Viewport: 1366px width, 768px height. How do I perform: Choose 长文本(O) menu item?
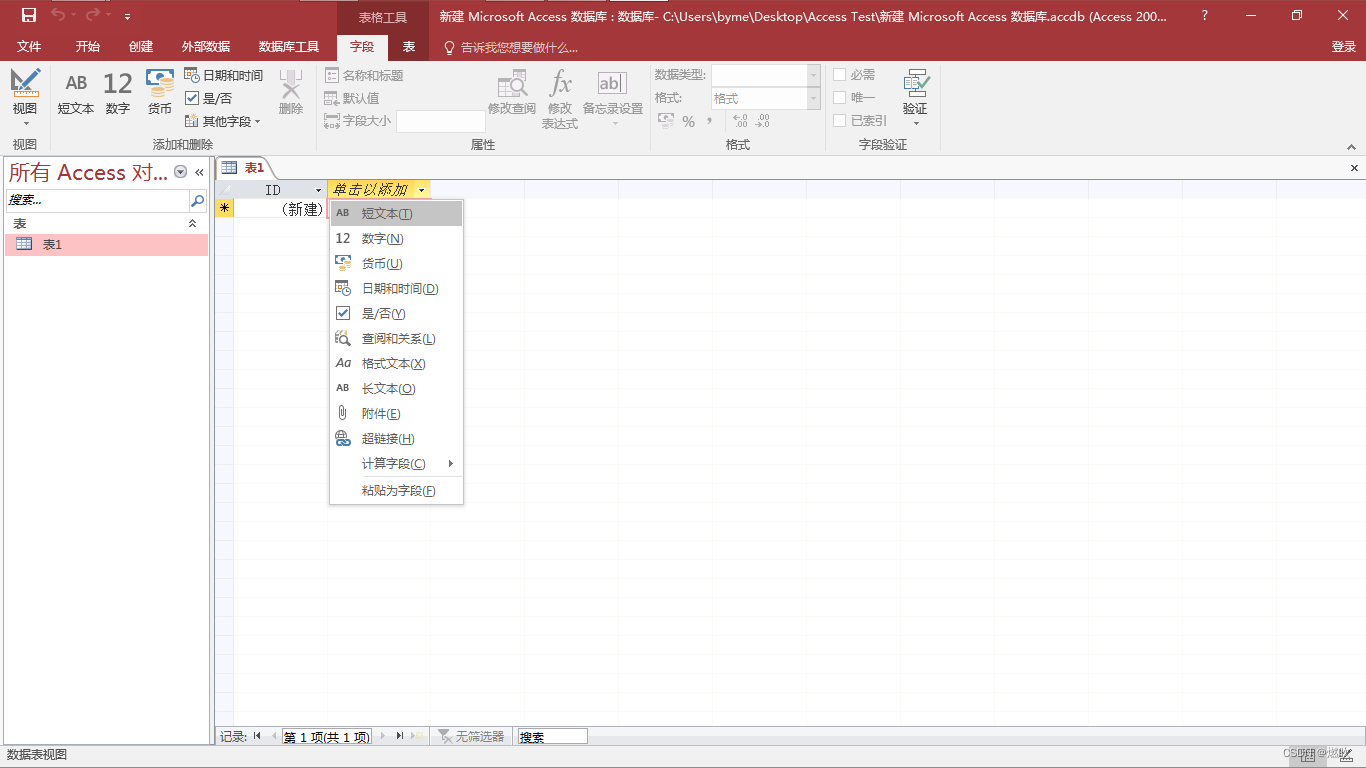point(397,389)
